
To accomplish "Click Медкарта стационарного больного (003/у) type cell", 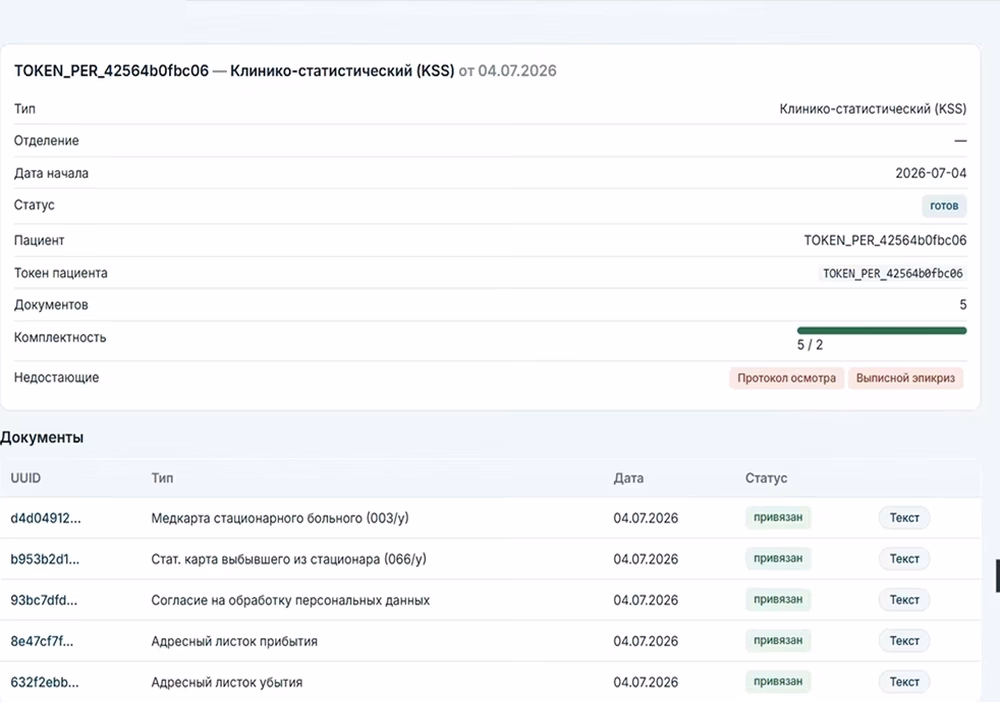I will (x=280, y=518).
